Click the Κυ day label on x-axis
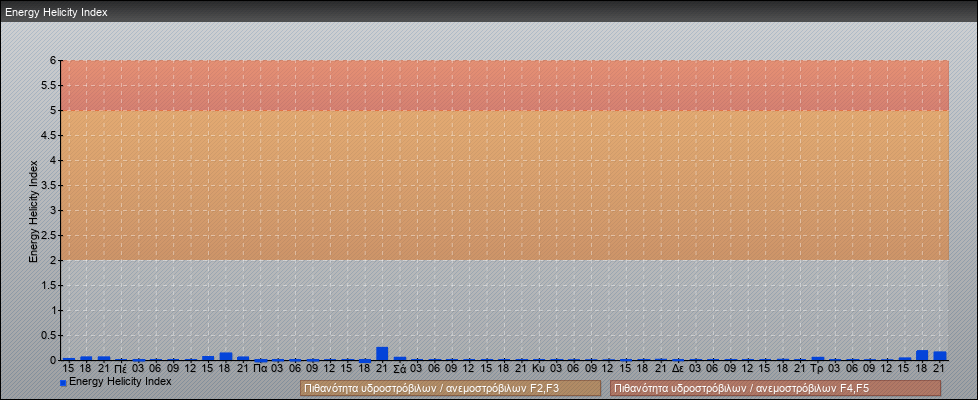This screenshot has width=978, height=400. point(540,368)
